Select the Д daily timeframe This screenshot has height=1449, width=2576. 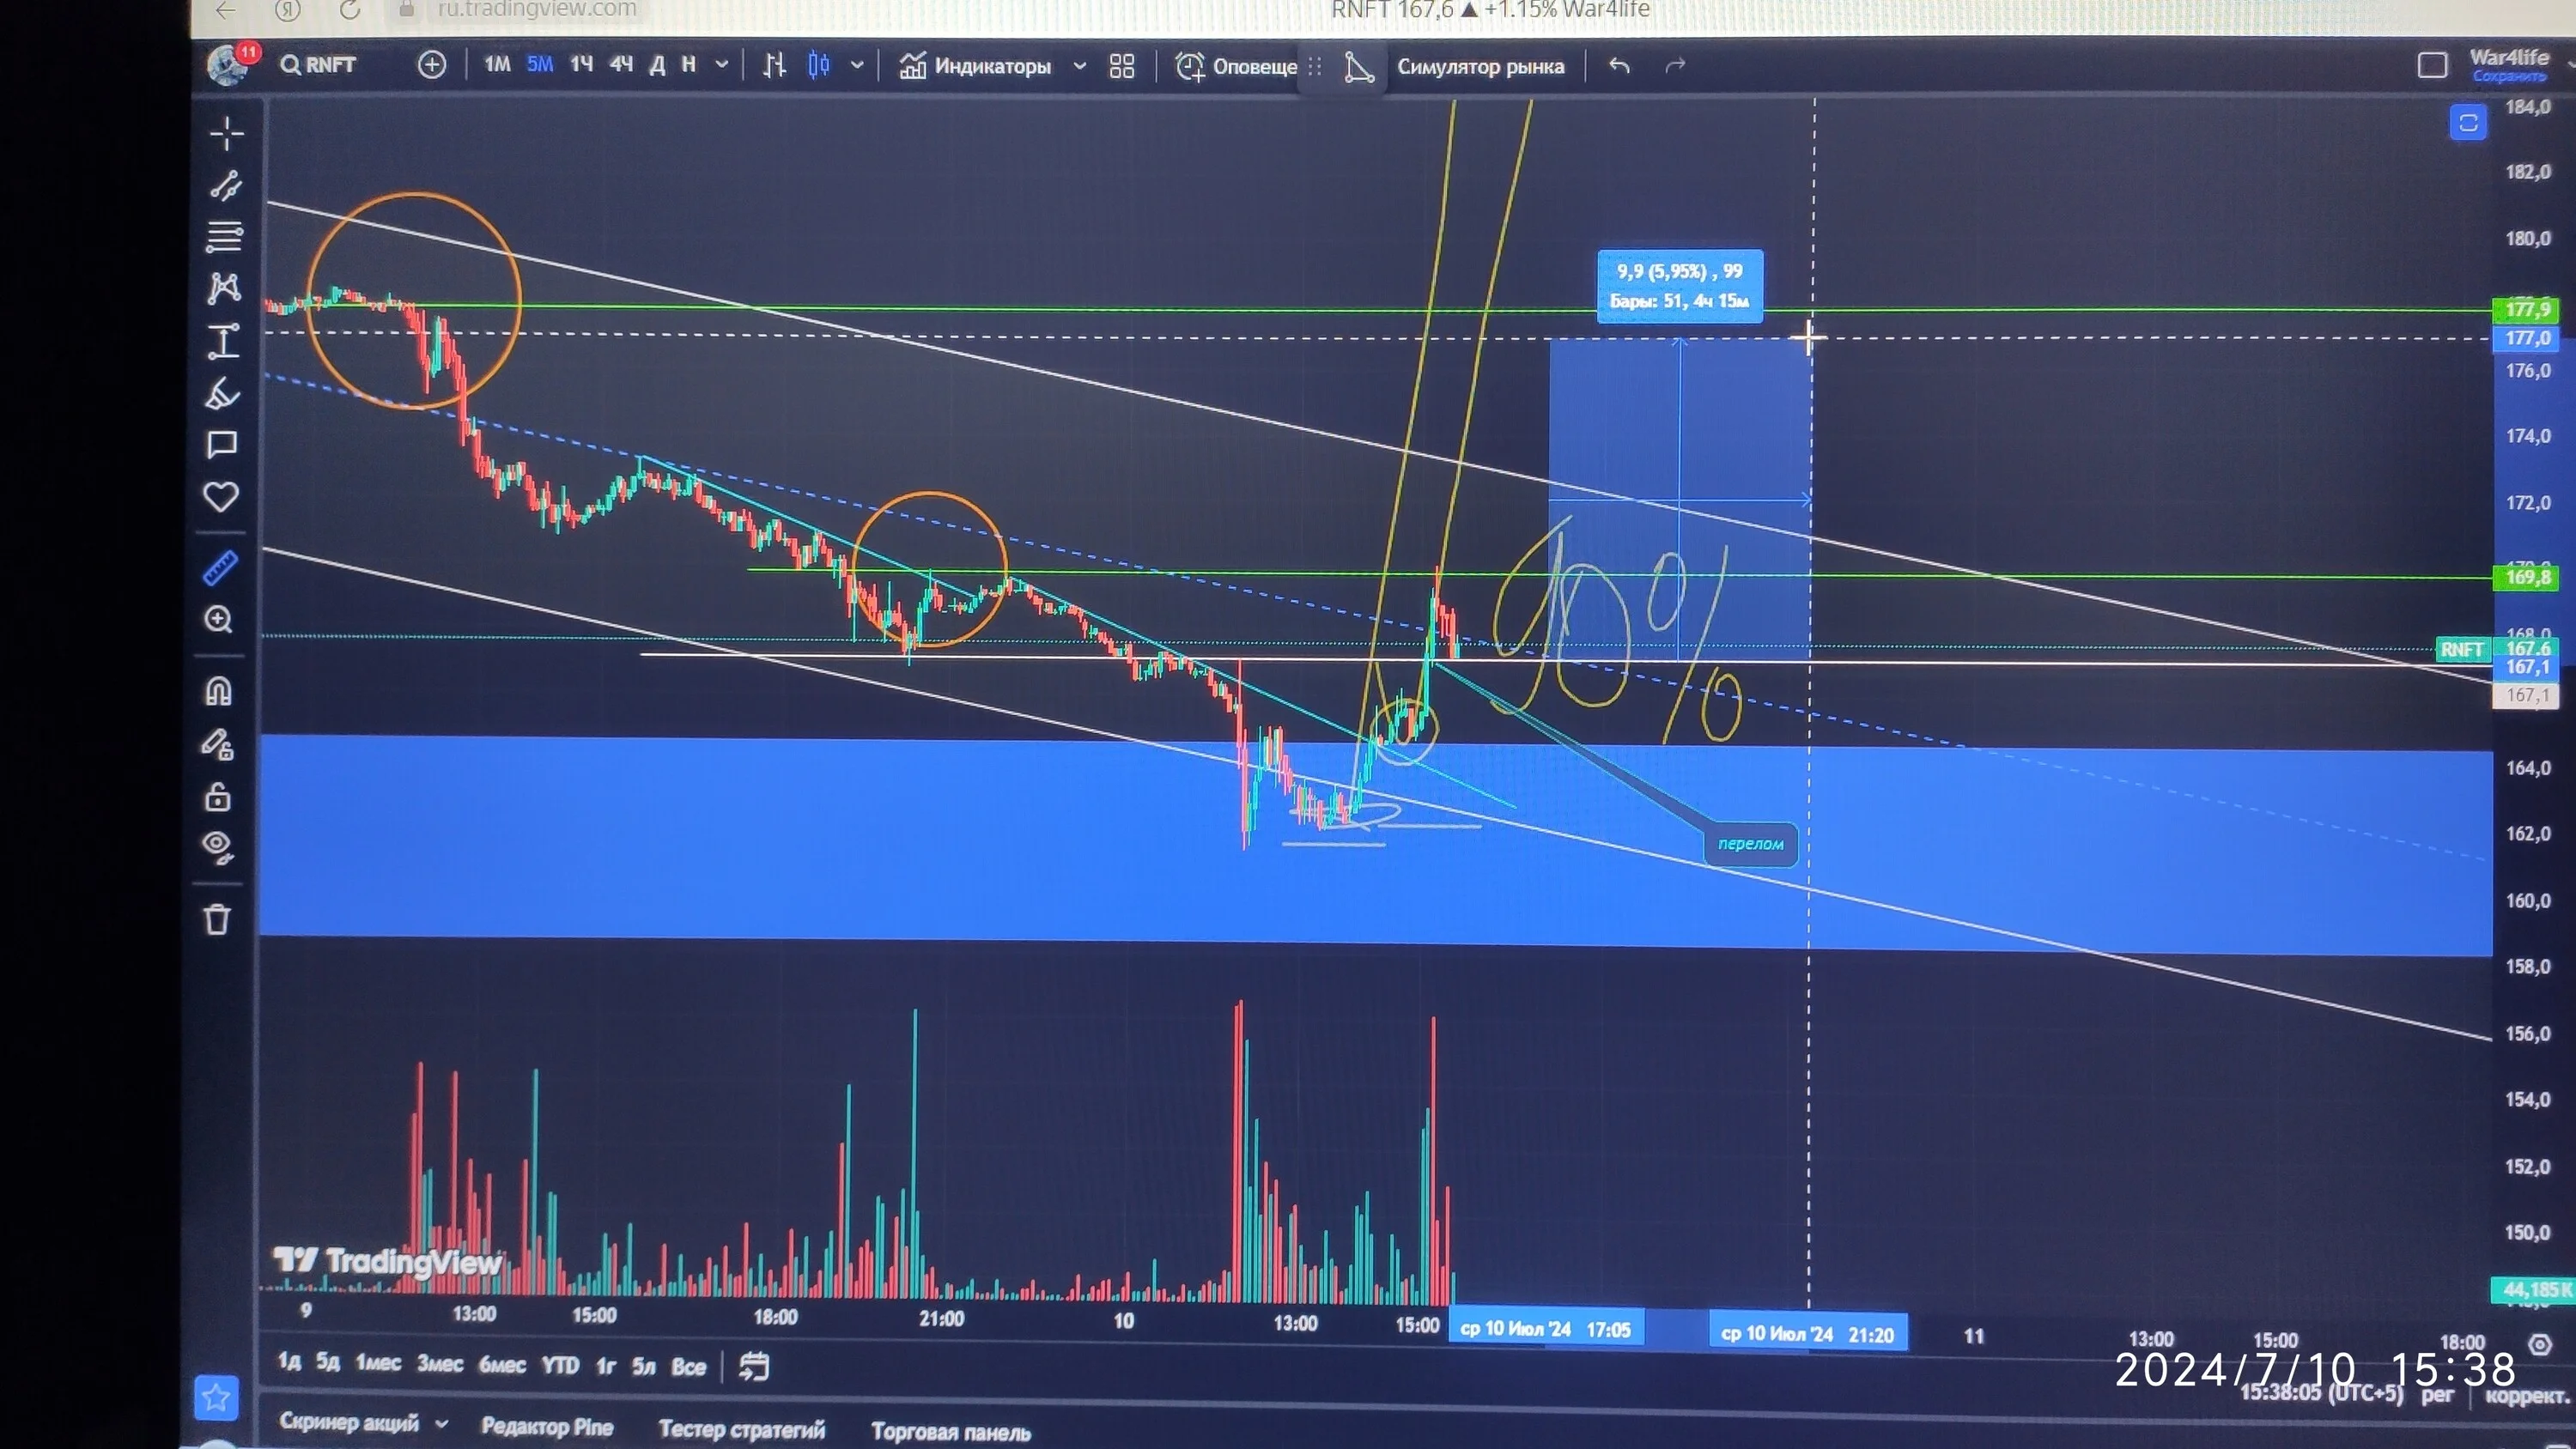657,65
